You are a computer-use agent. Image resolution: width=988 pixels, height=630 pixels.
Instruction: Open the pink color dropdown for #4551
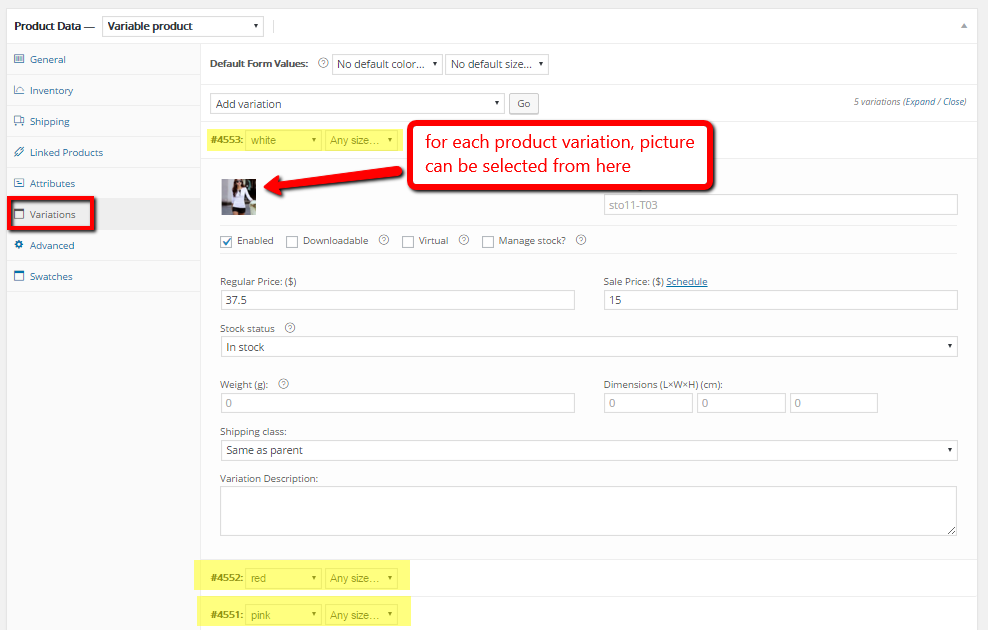284,615
